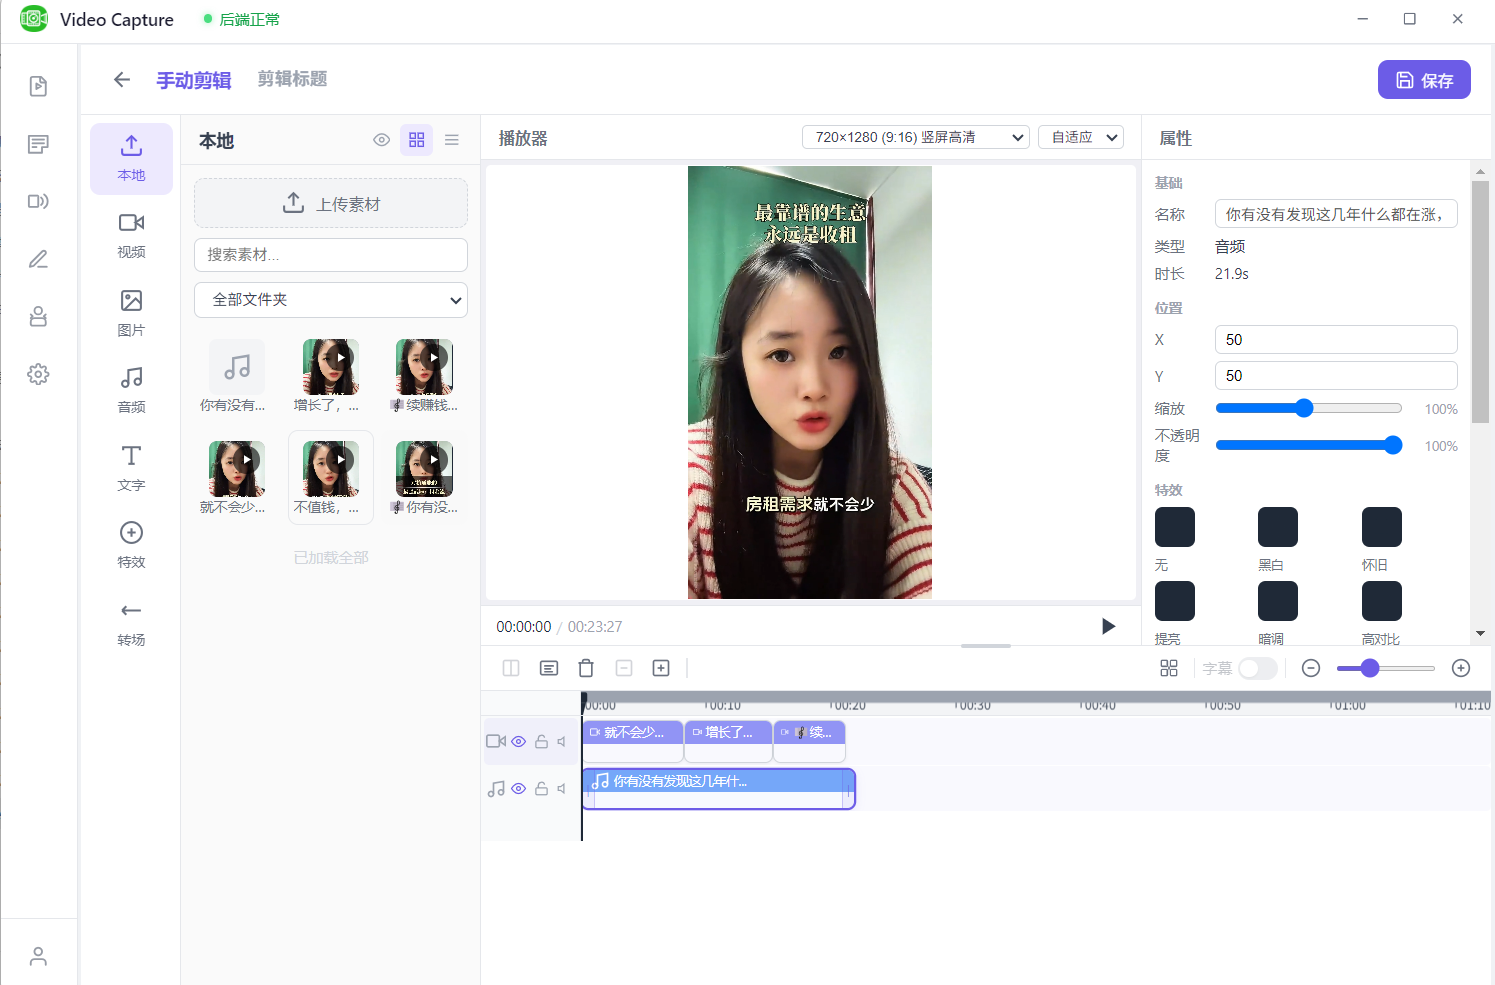1495x985 pixels.
Task: Select the 转场 transition tab
Action: coord(131,623)
